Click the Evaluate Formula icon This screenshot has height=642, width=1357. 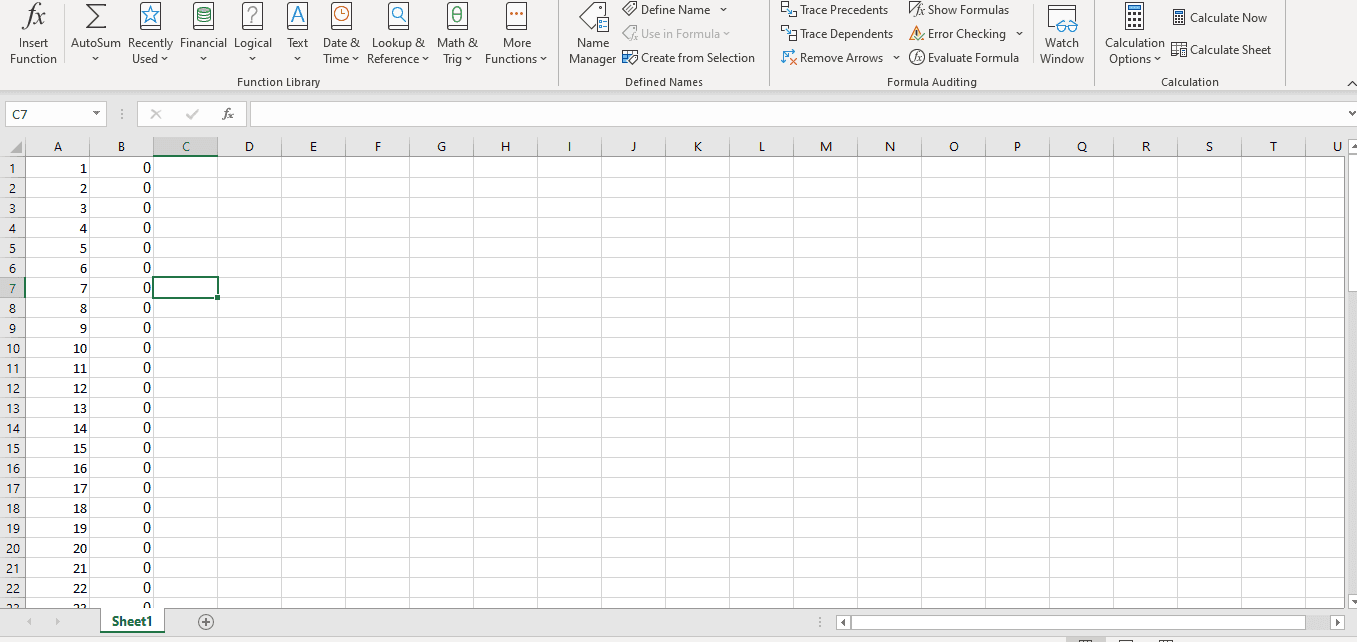click(916, 58)
